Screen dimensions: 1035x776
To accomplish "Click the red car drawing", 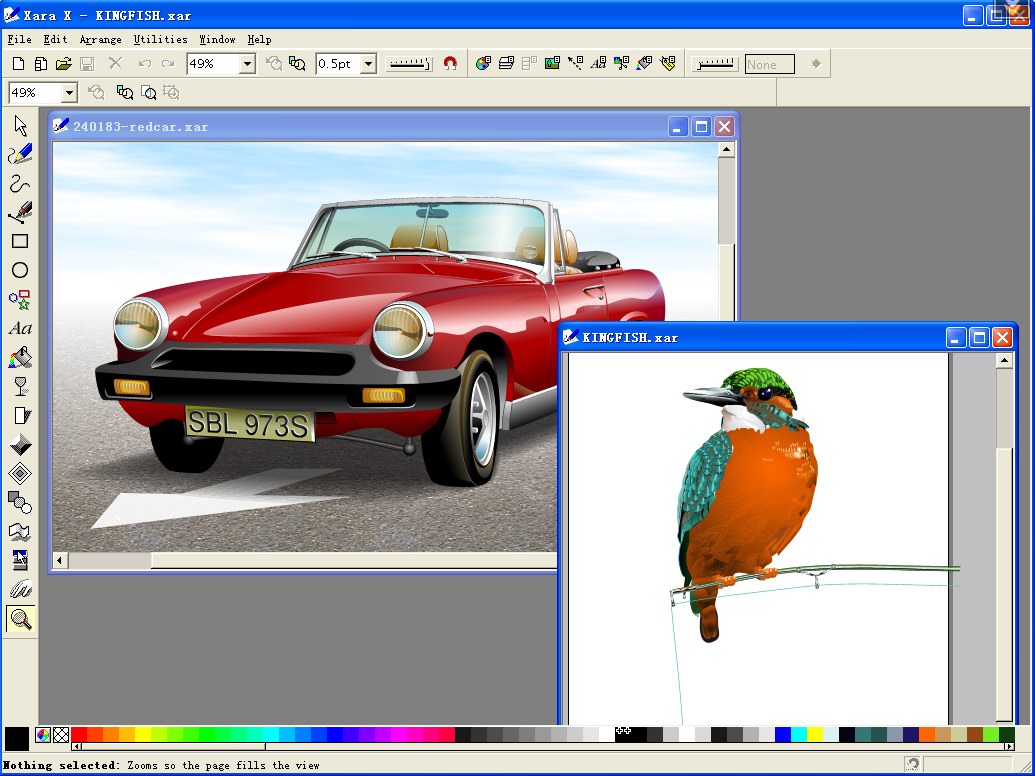I will (x=380, y=340).
